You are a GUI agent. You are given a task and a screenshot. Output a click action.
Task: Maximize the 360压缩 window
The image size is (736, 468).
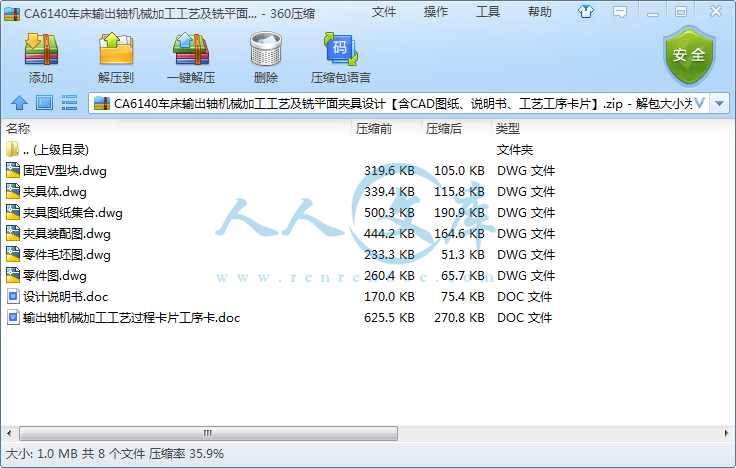coord(681,12)
